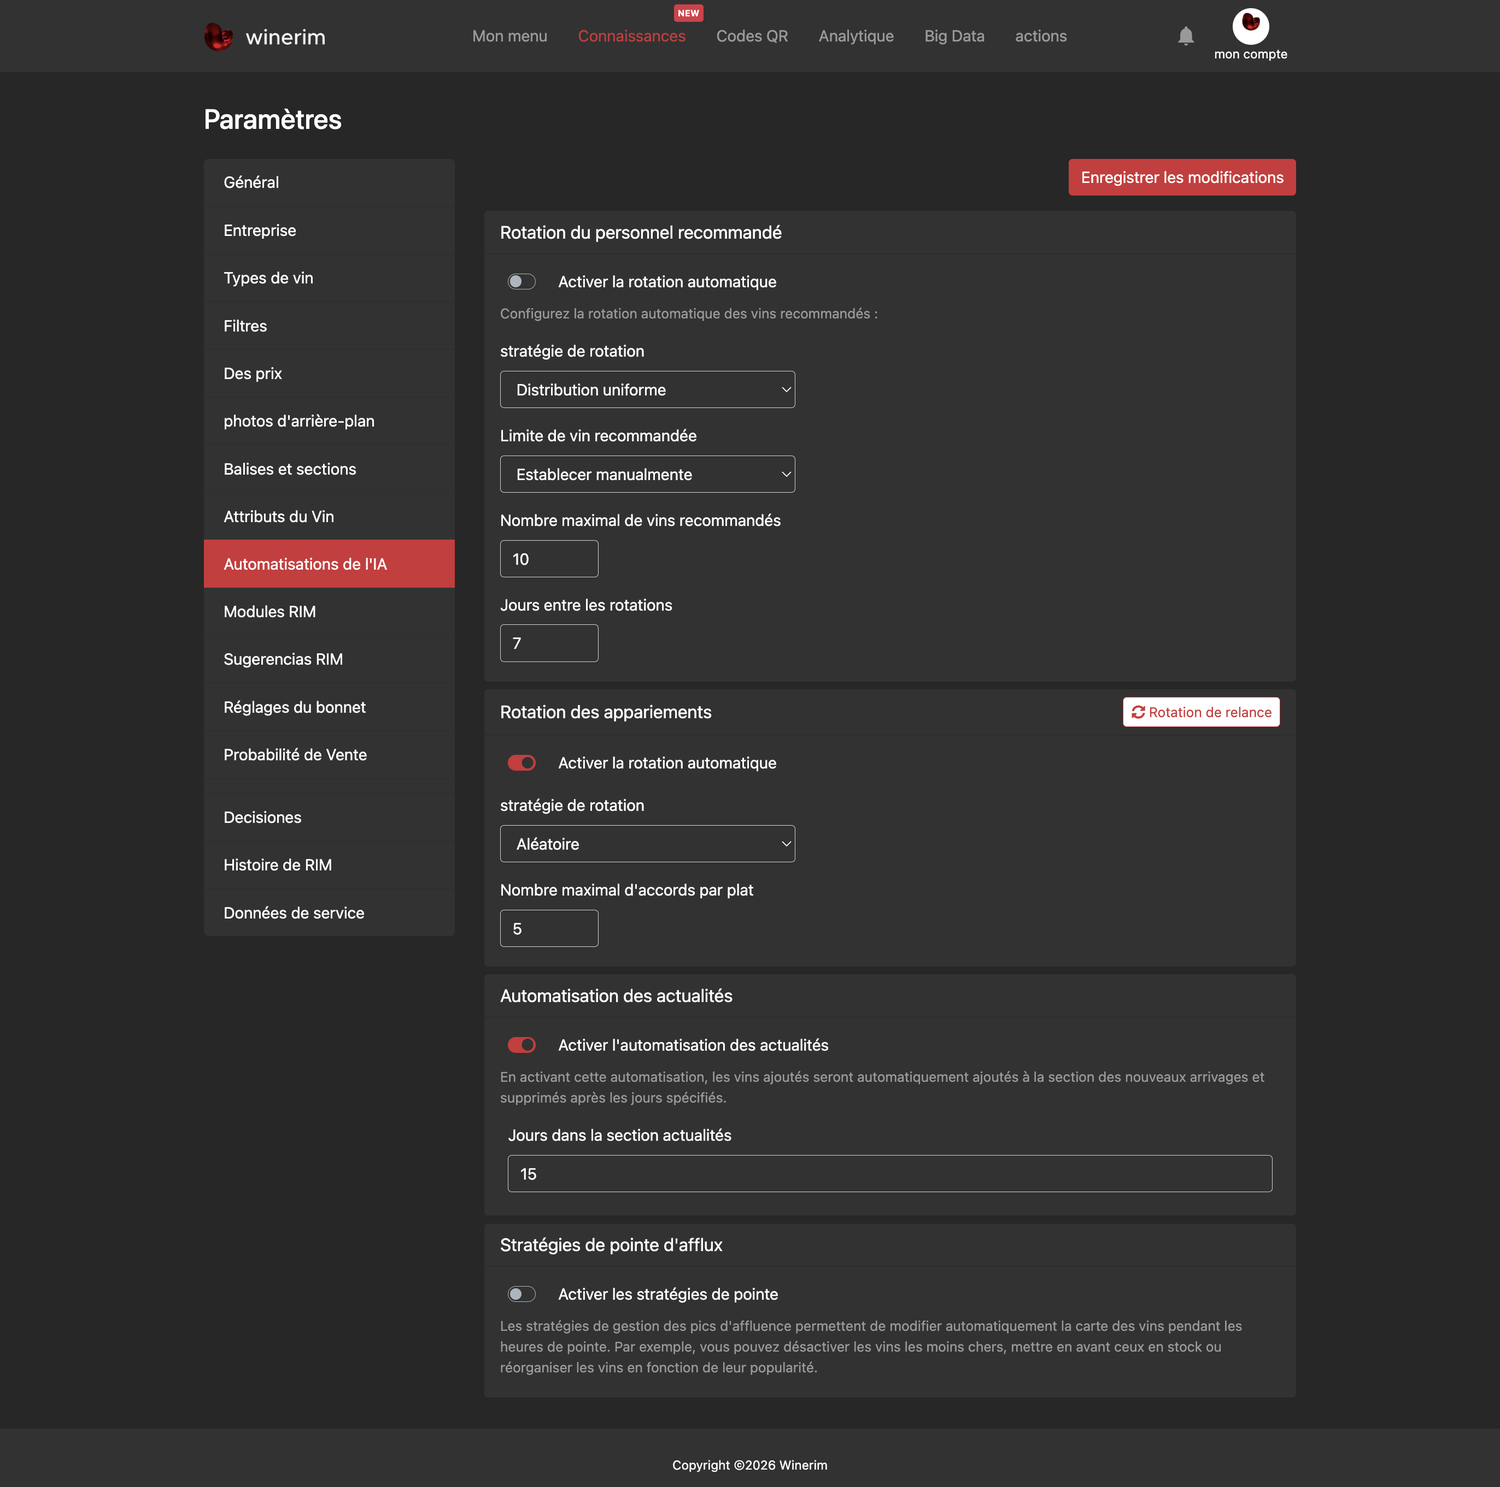Screen dimensions: 1500x1487
Task: Click the mon compte avatar
Action: click(x=1250, y=26)
